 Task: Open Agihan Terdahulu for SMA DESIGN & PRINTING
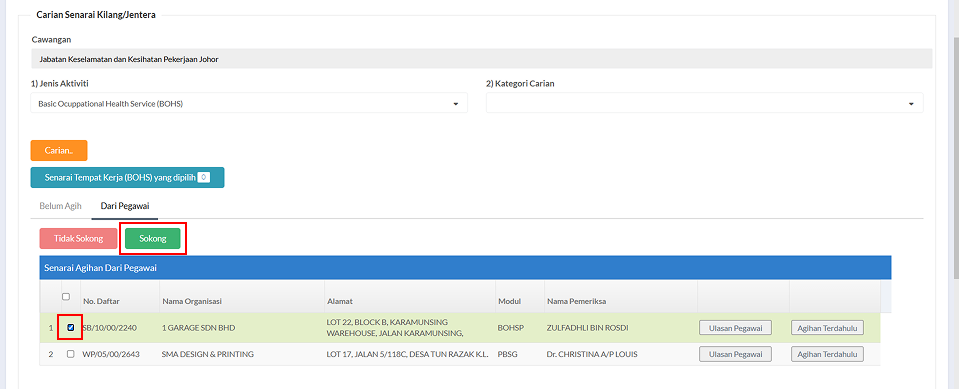827,354
